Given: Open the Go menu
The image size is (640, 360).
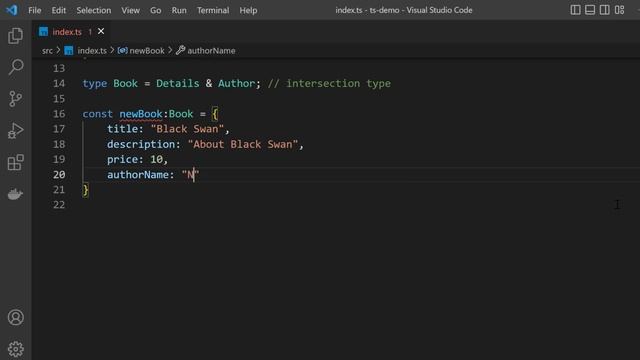Looking at the screenshot, I should (x=156, y=10).
